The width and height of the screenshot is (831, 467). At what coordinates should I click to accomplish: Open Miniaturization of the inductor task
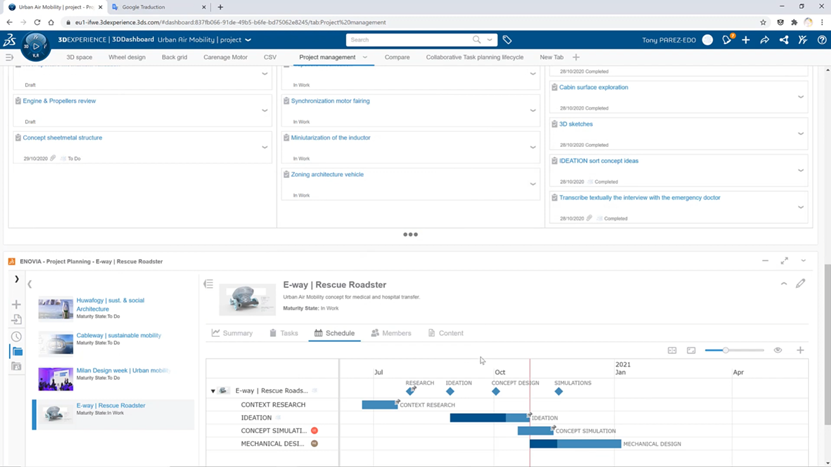(330, 138)
